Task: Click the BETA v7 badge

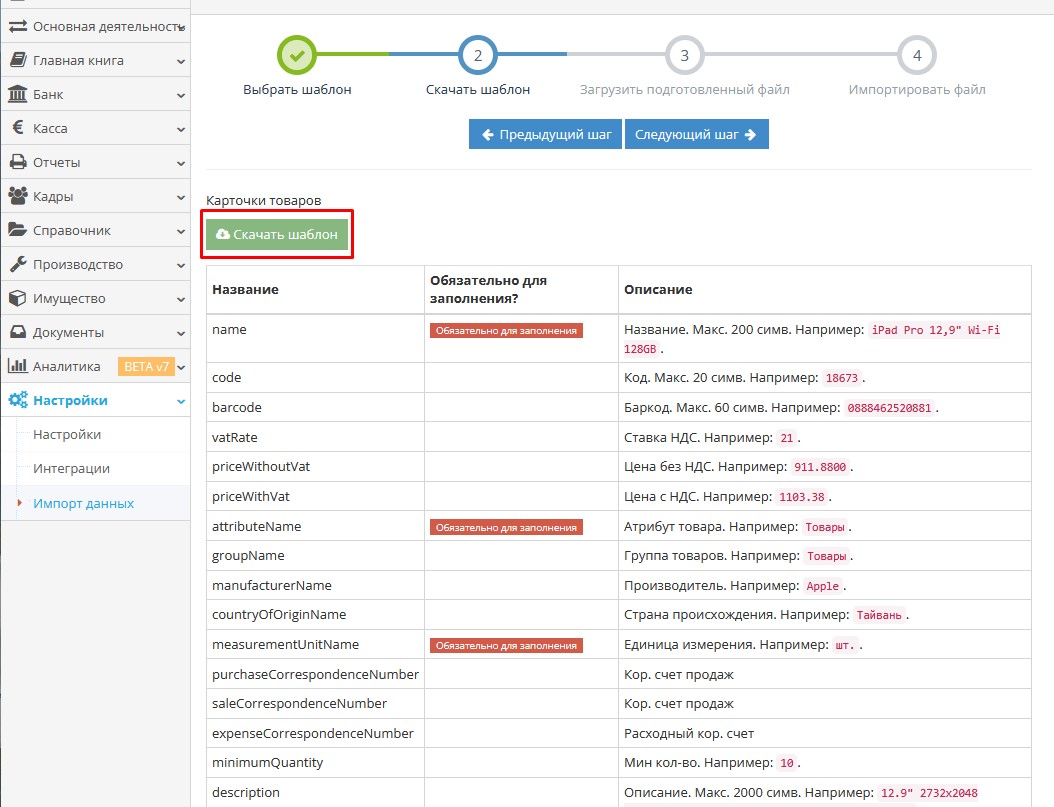Action: tap(146, 367)
